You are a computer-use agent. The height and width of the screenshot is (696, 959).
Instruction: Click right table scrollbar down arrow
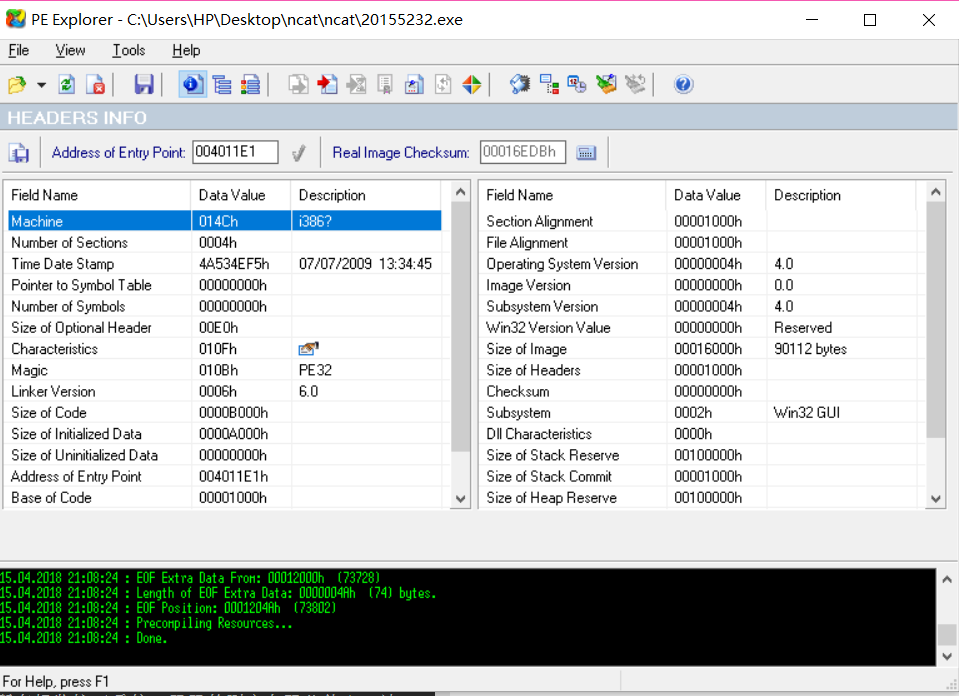click(935, 498)
